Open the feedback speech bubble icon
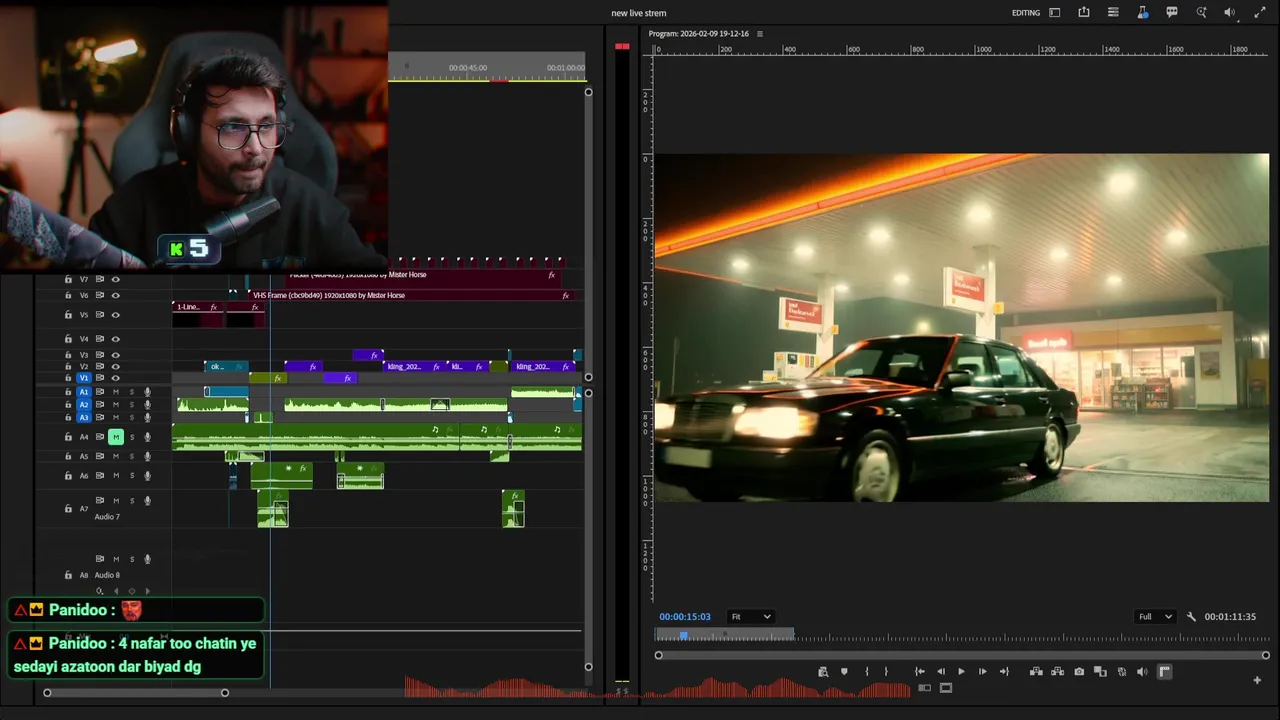The width and height of the screenshot is (1280, 720). 1172,13
